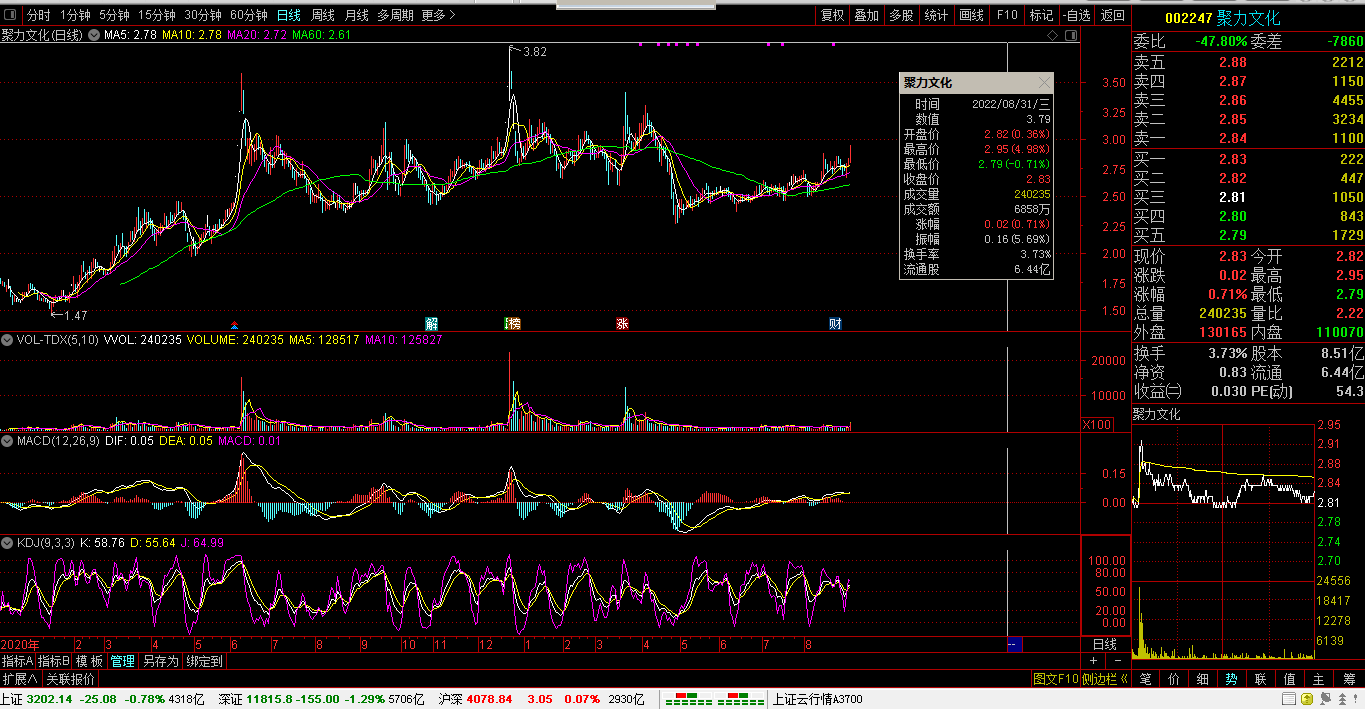Click the 榜 marker icon on chart
Viewport: 1365px width, 709px height.
click(x=513, y=323)
